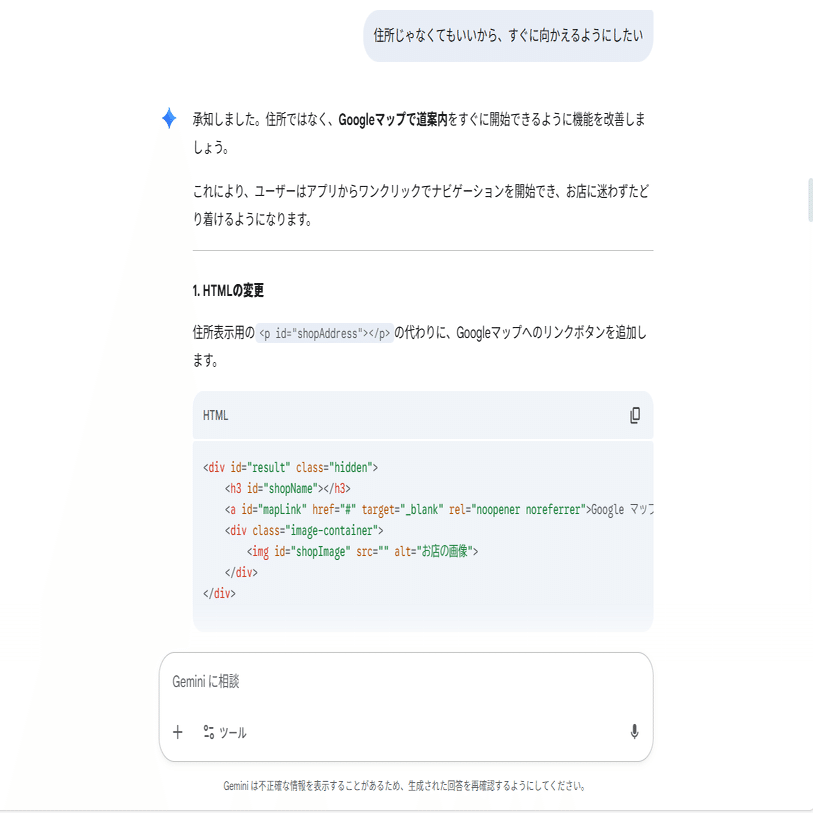
Task: Click the plus attach icon
Action: pos(178,732)
